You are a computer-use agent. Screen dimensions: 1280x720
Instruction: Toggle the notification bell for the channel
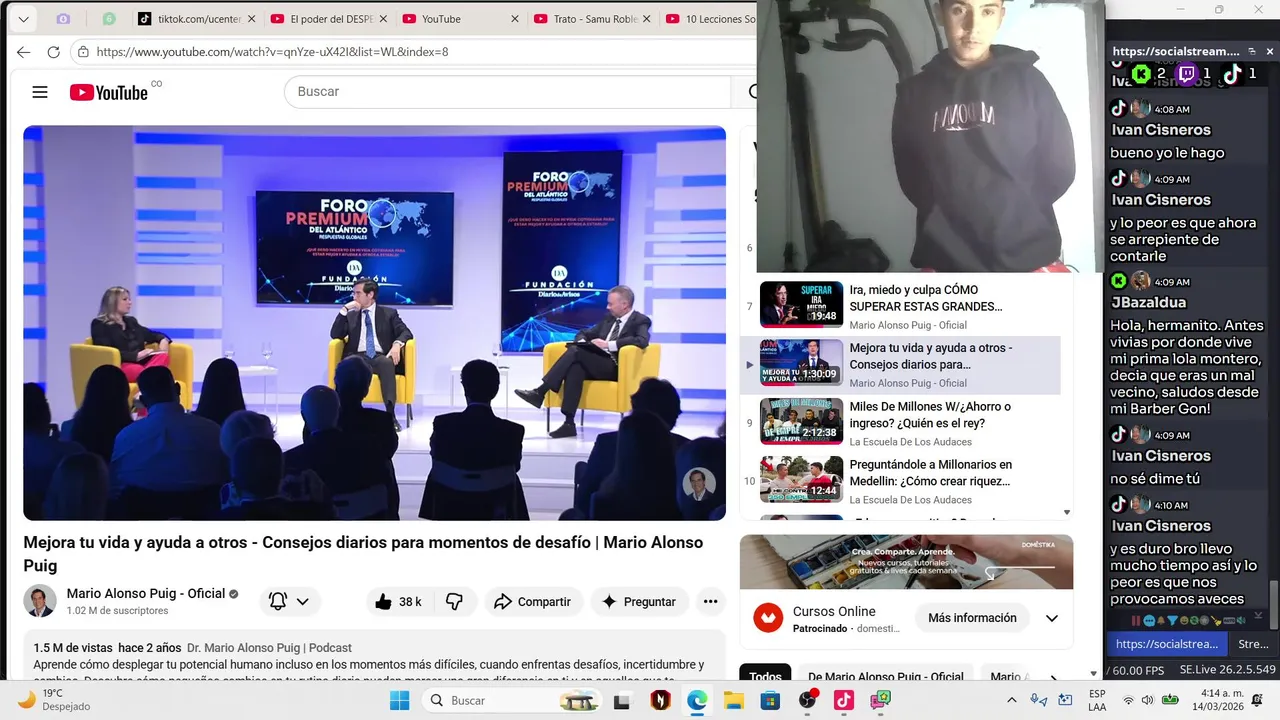tap(278, 602)
